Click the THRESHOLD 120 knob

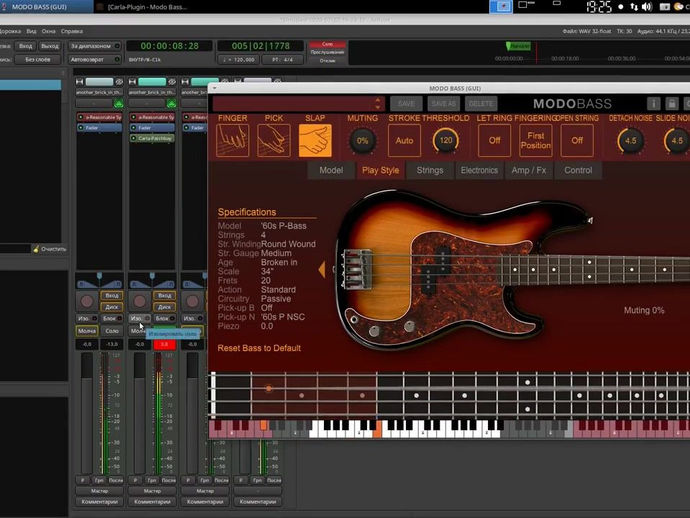coord(445,141)
